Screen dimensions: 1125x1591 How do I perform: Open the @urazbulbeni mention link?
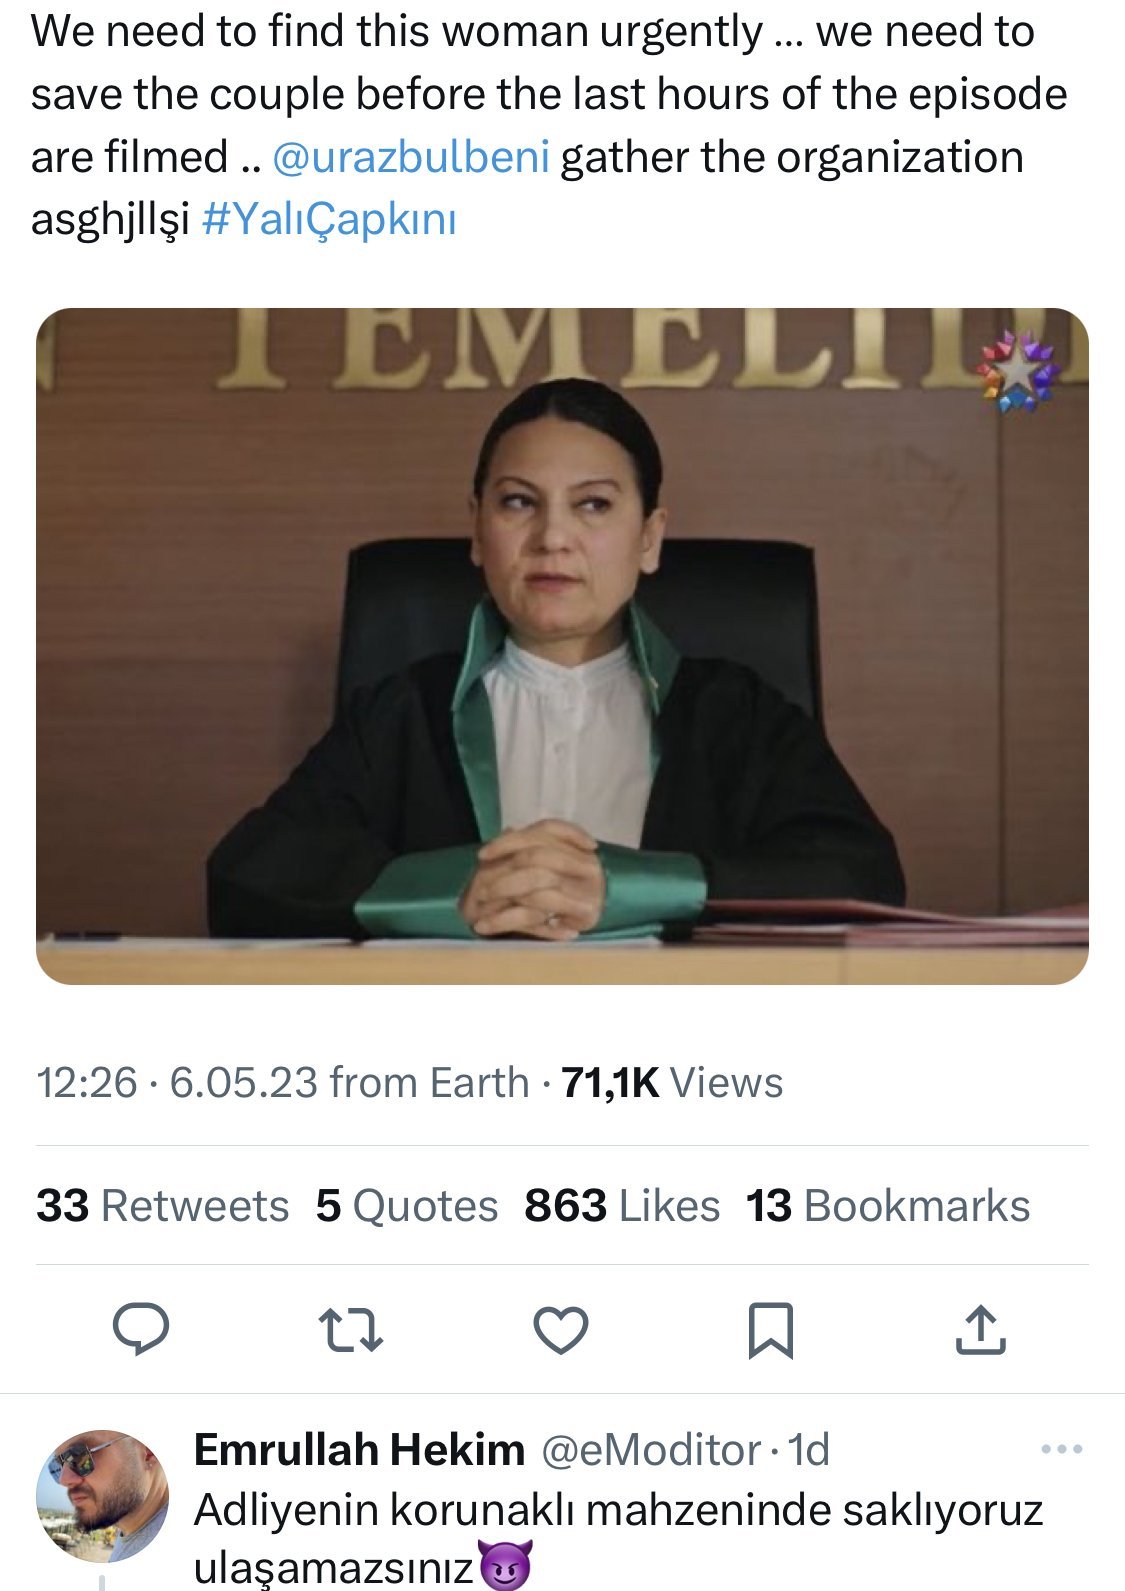(x=410, y=158)
